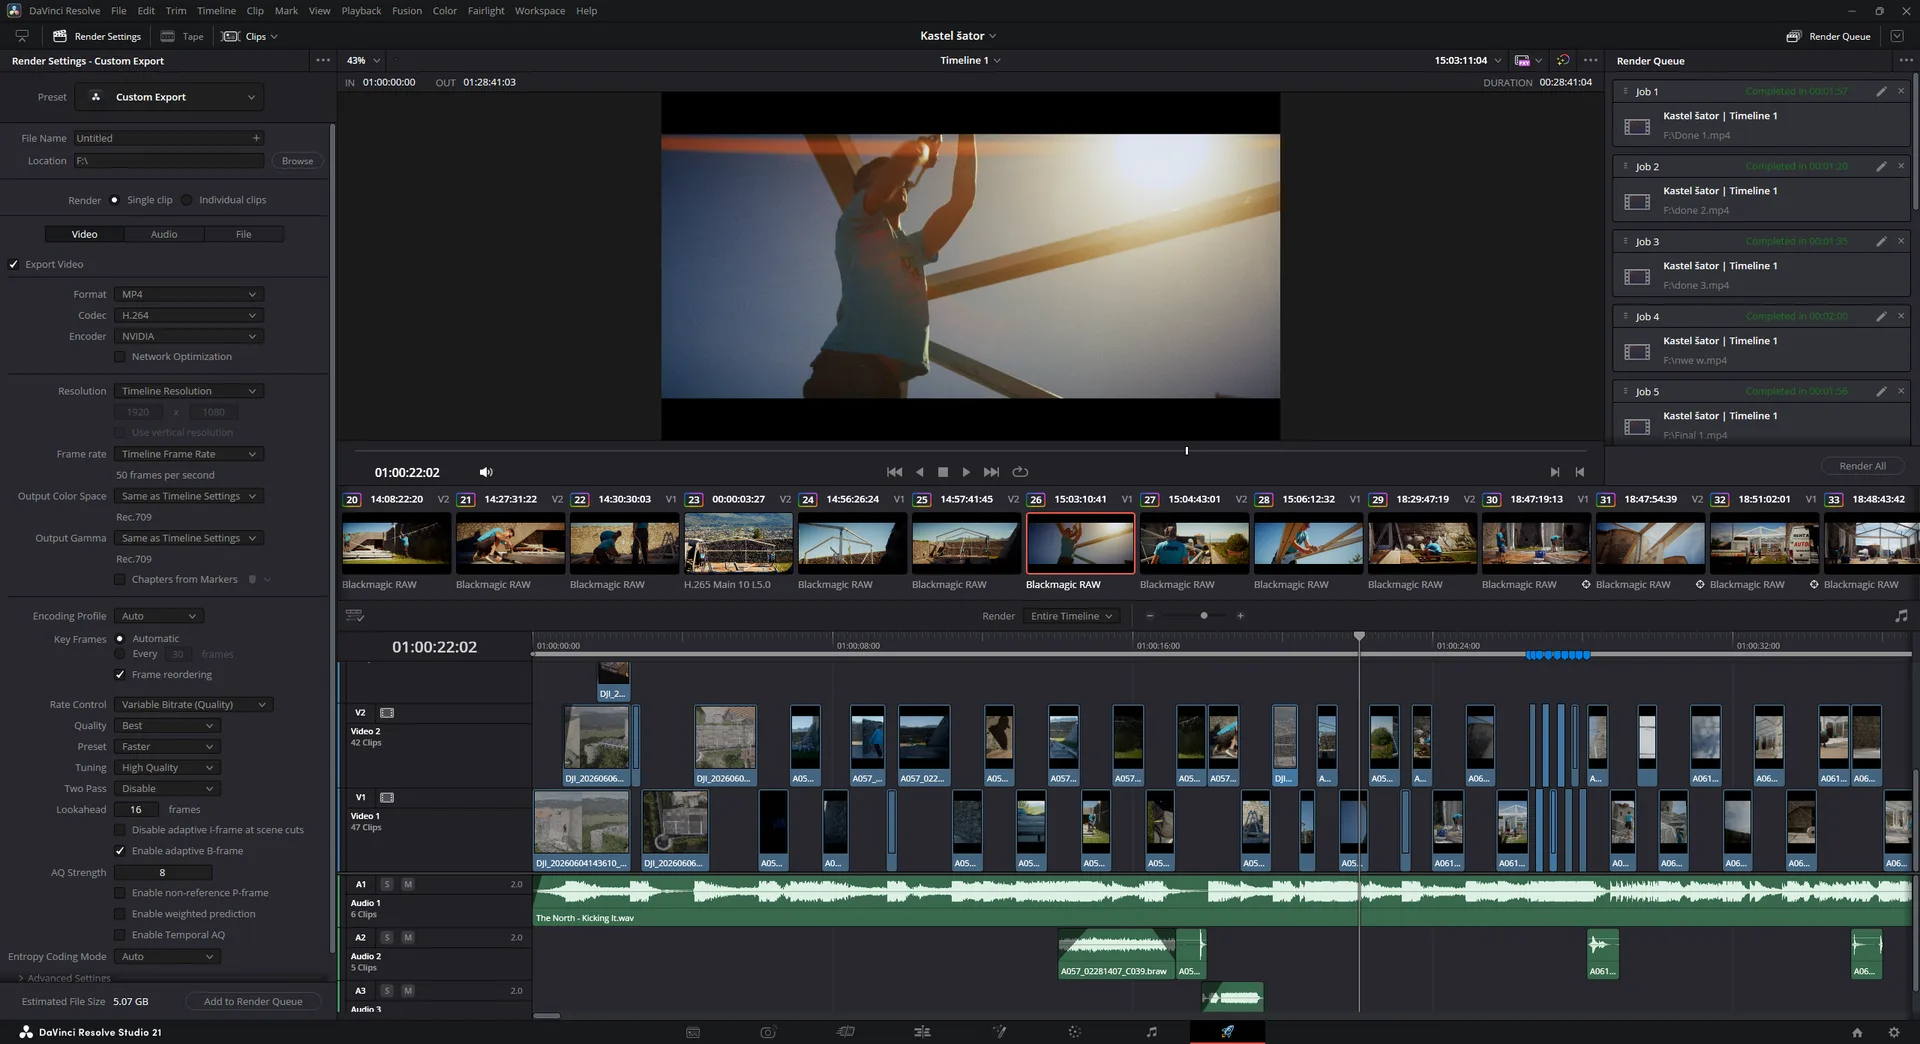The width and height of the screenshot is (1920, 1044).
Task: Play the timeline in reverse
Action: click(x=920, y=472)
